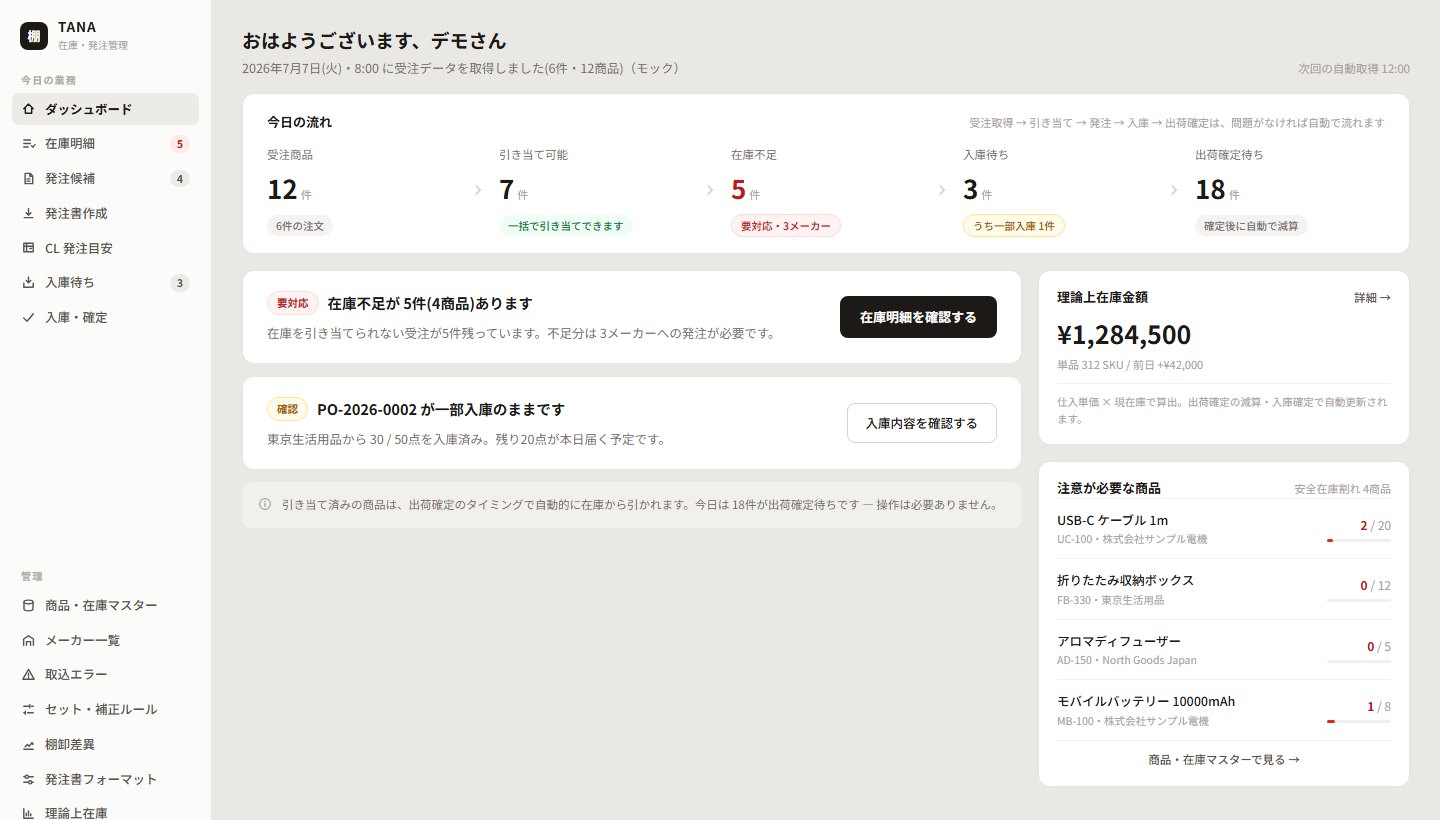1440x820 pixels.
Task: View 取込エラー page
Action: [105, 675]
